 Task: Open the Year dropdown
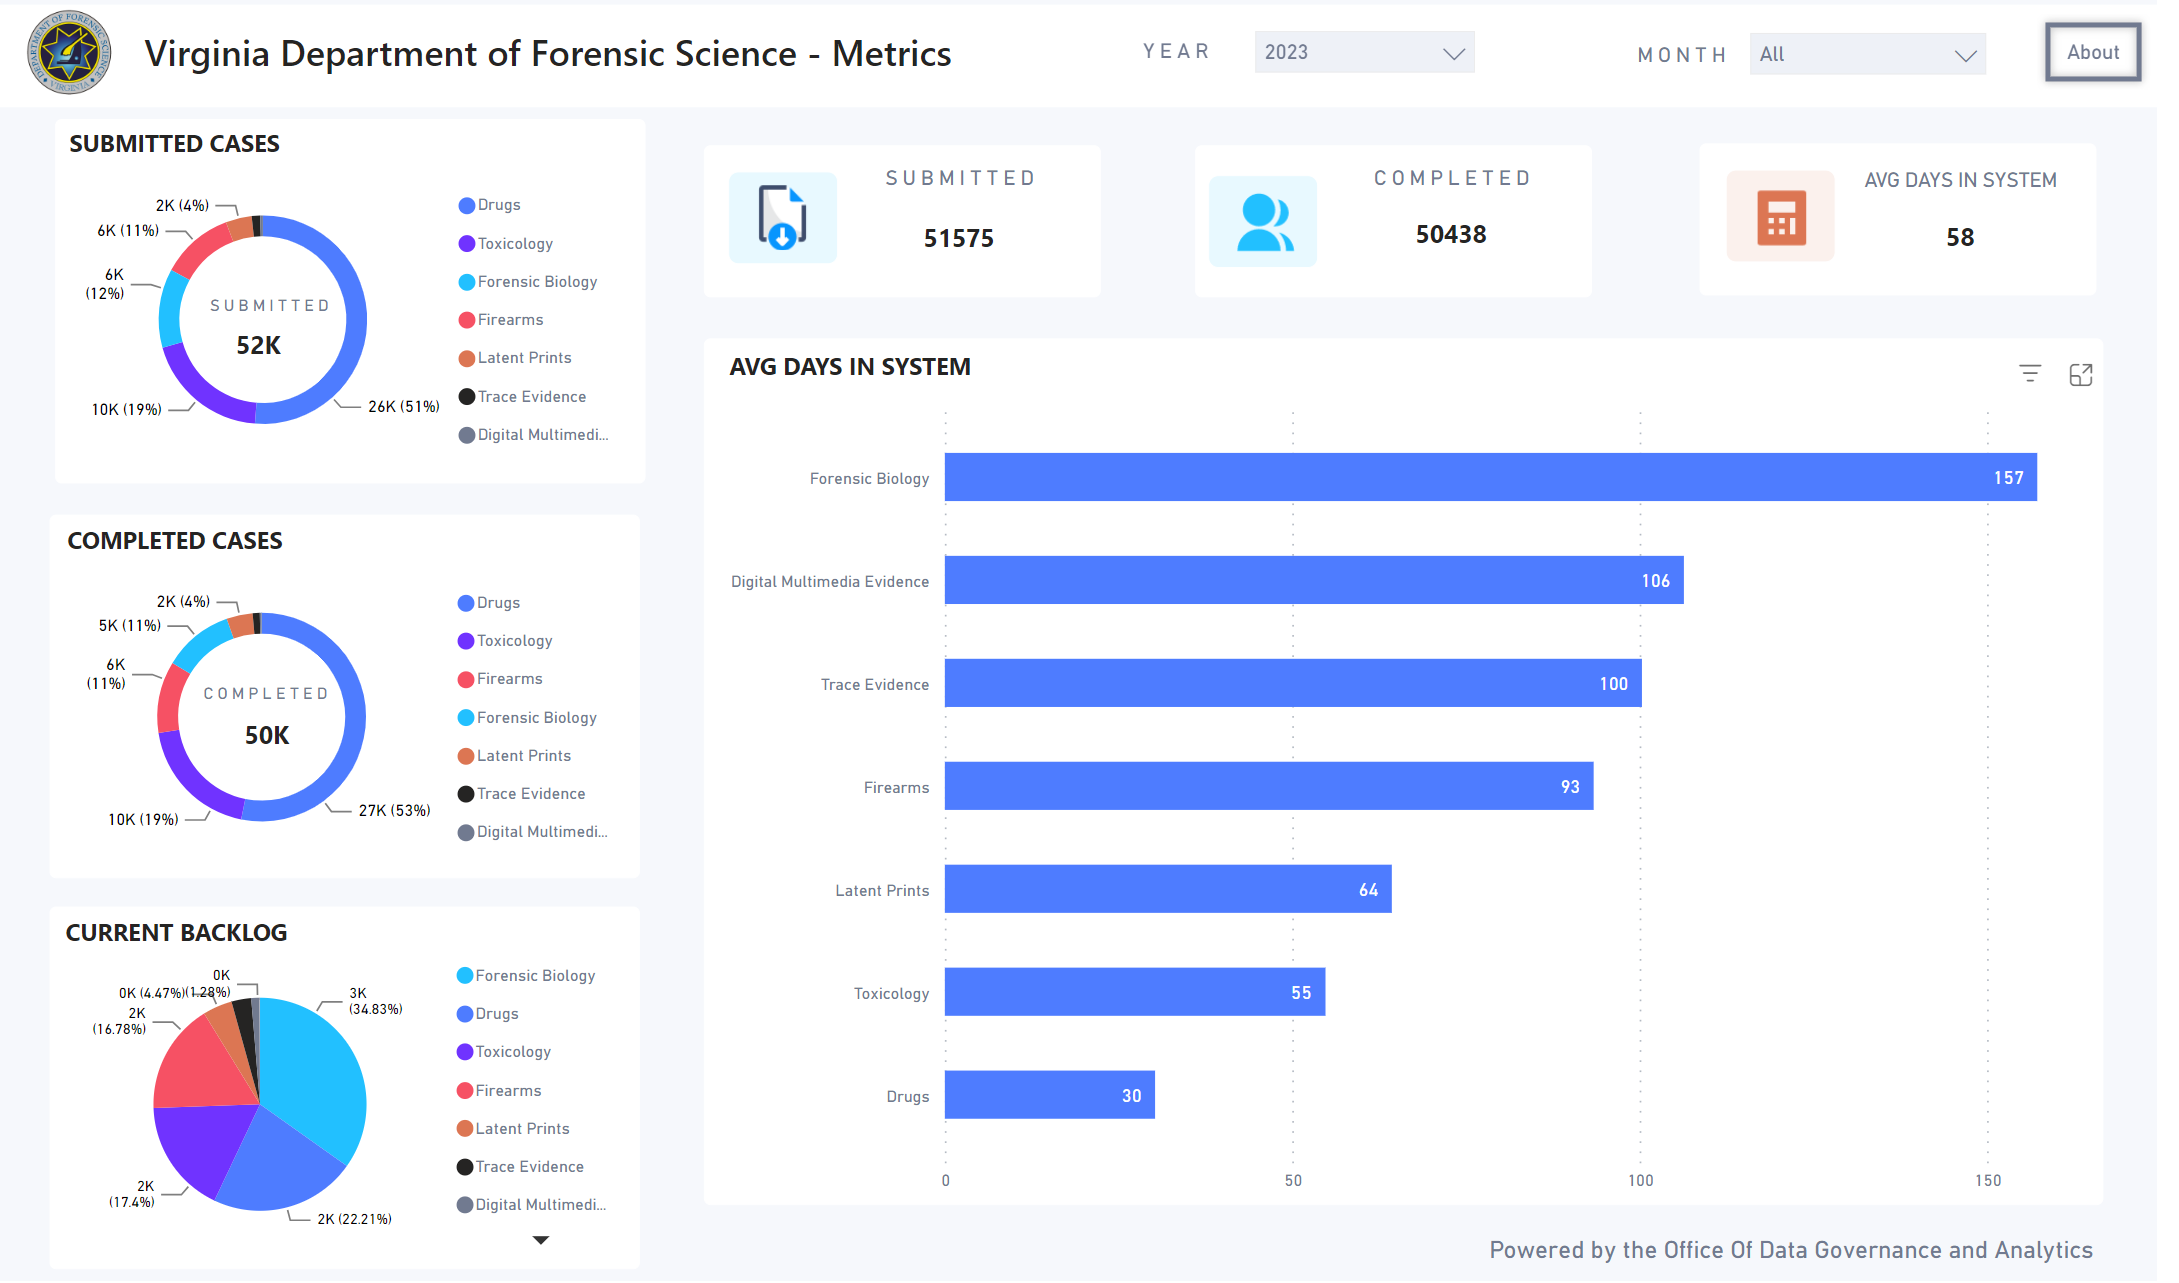click(1365, 52)
